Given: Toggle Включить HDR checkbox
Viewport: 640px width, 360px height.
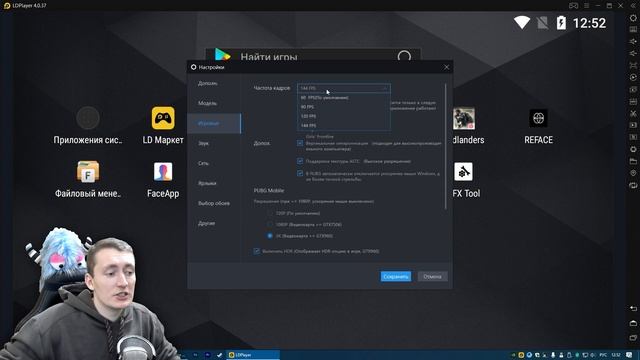Looking at the screenshot, I should coord(256,251).
